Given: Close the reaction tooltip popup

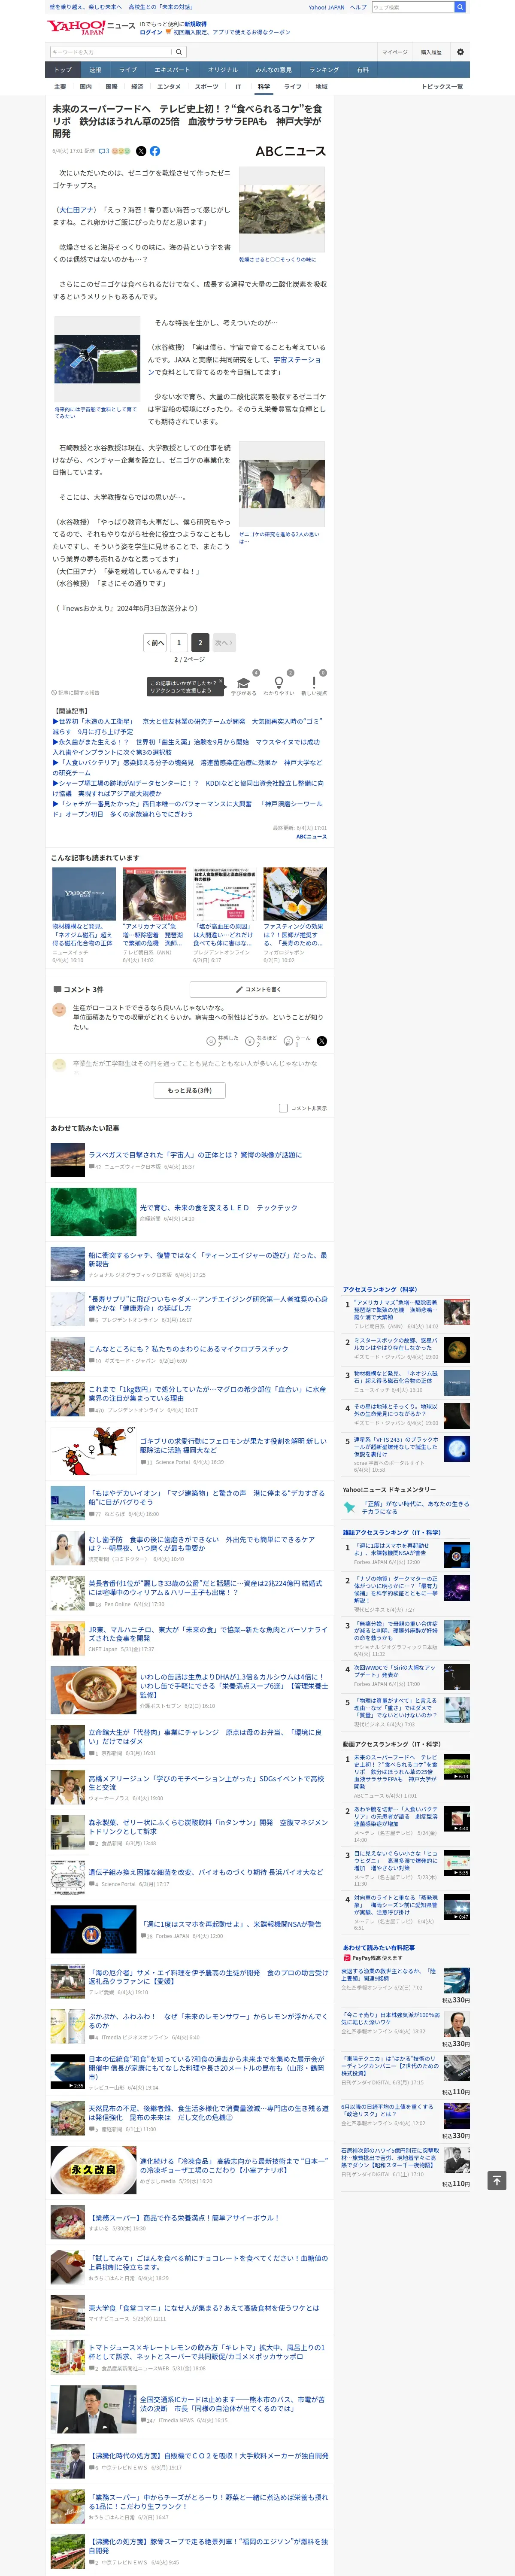Looking at the screenshot, I should pyautogui.click(x=221, y=681).
